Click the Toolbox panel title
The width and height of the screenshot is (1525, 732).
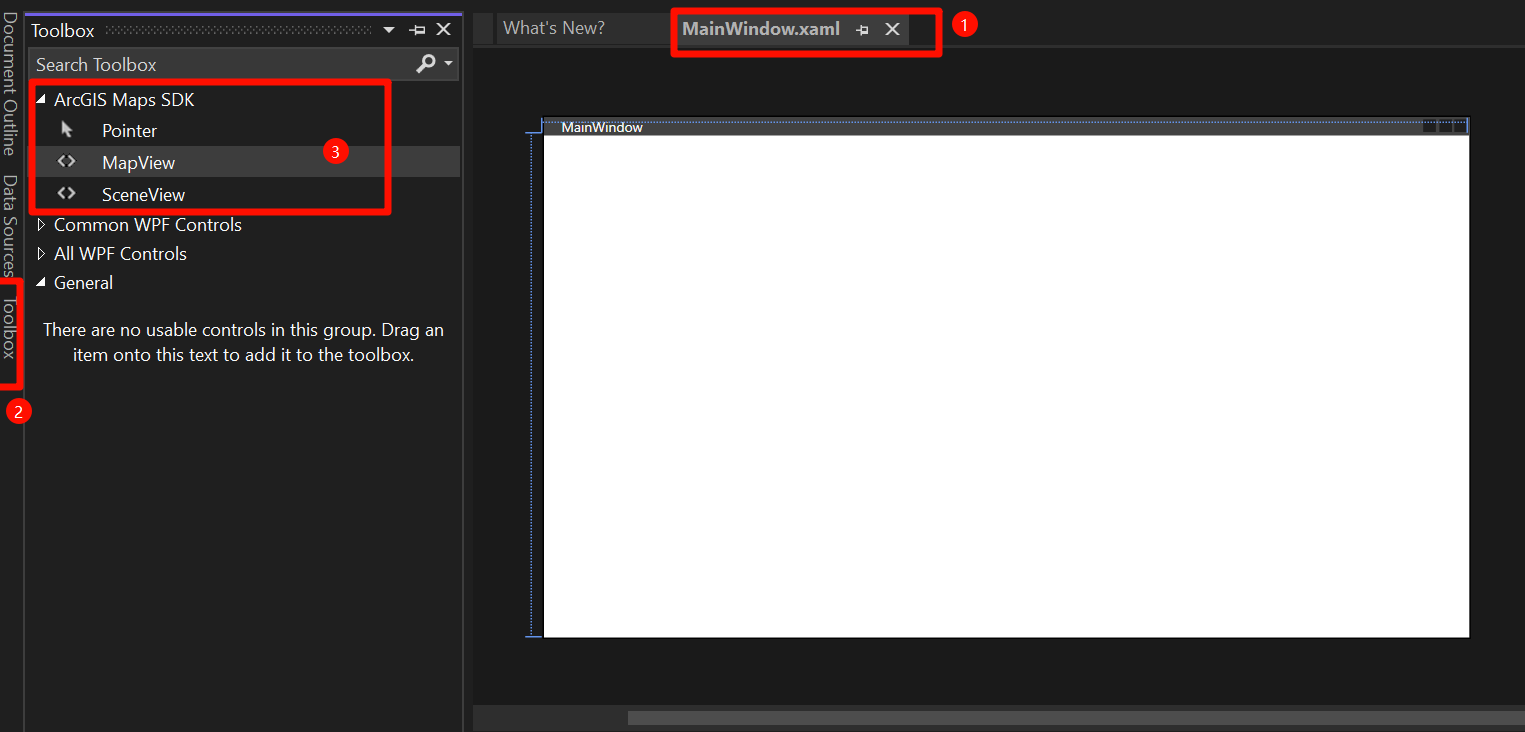pos(63,30)
